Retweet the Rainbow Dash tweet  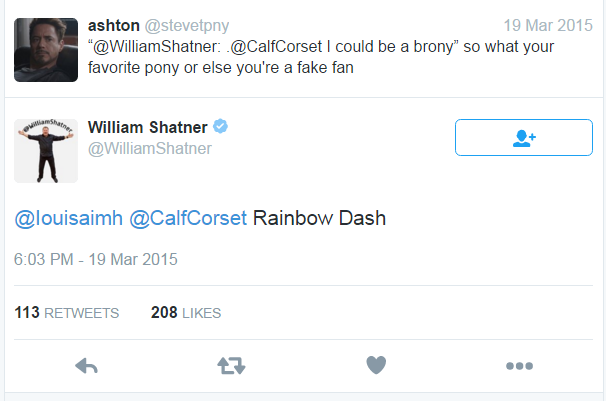[x=231, y=366]
